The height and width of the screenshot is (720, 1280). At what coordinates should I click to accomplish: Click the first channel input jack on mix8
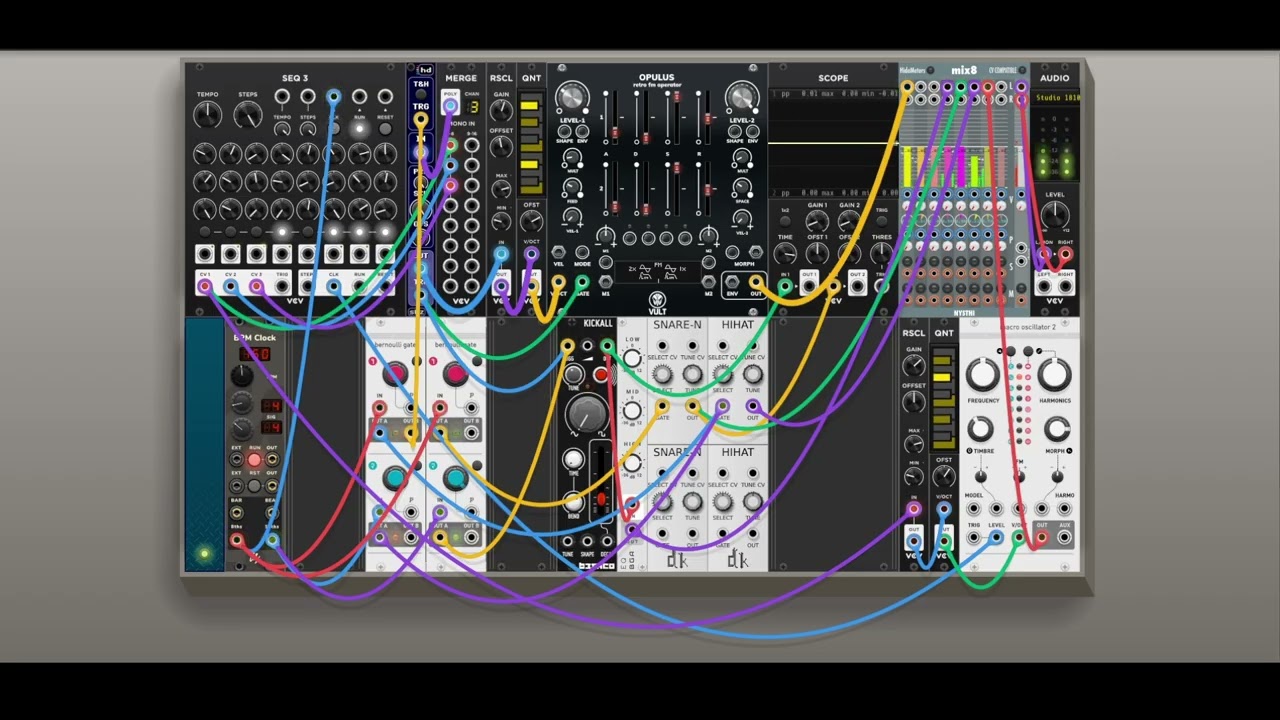[x=908, y=89]
